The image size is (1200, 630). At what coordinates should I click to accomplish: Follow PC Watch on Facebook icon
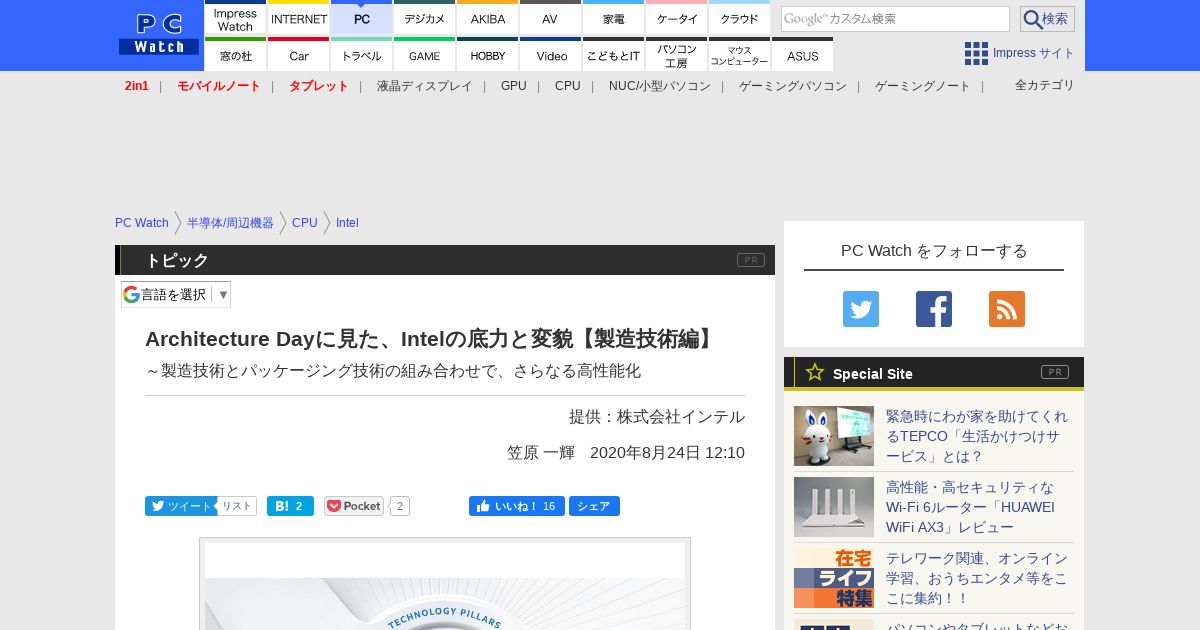pos(934,309)
